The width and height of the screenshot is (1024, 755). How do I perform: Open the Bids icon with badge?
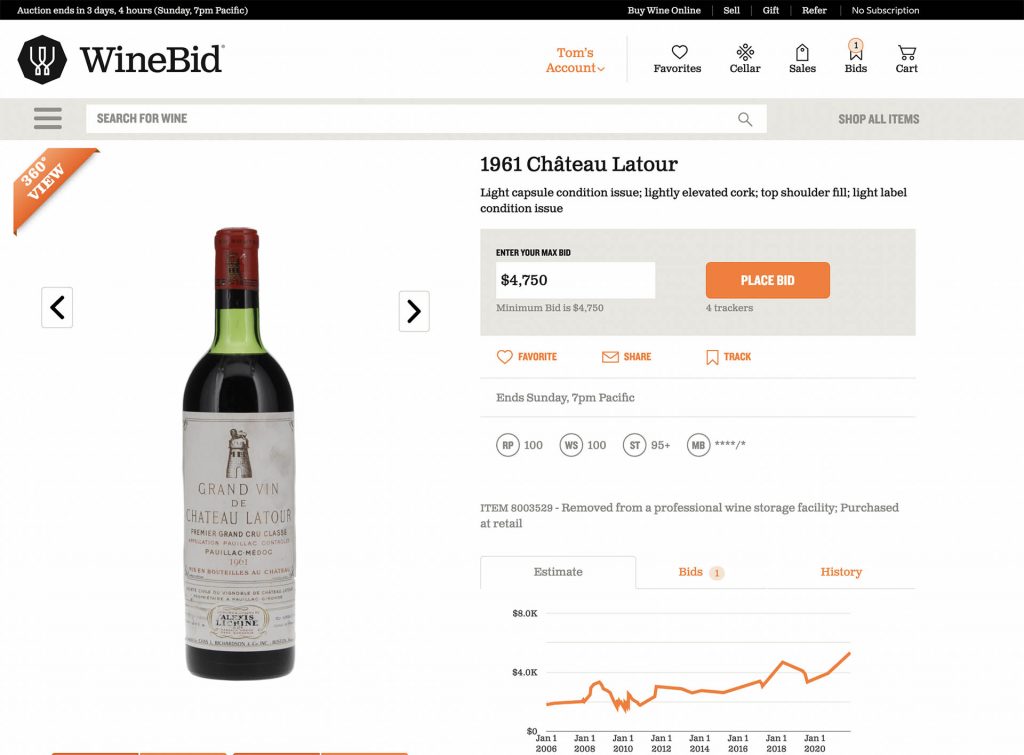pyautogui.click(x=856, y=54)
